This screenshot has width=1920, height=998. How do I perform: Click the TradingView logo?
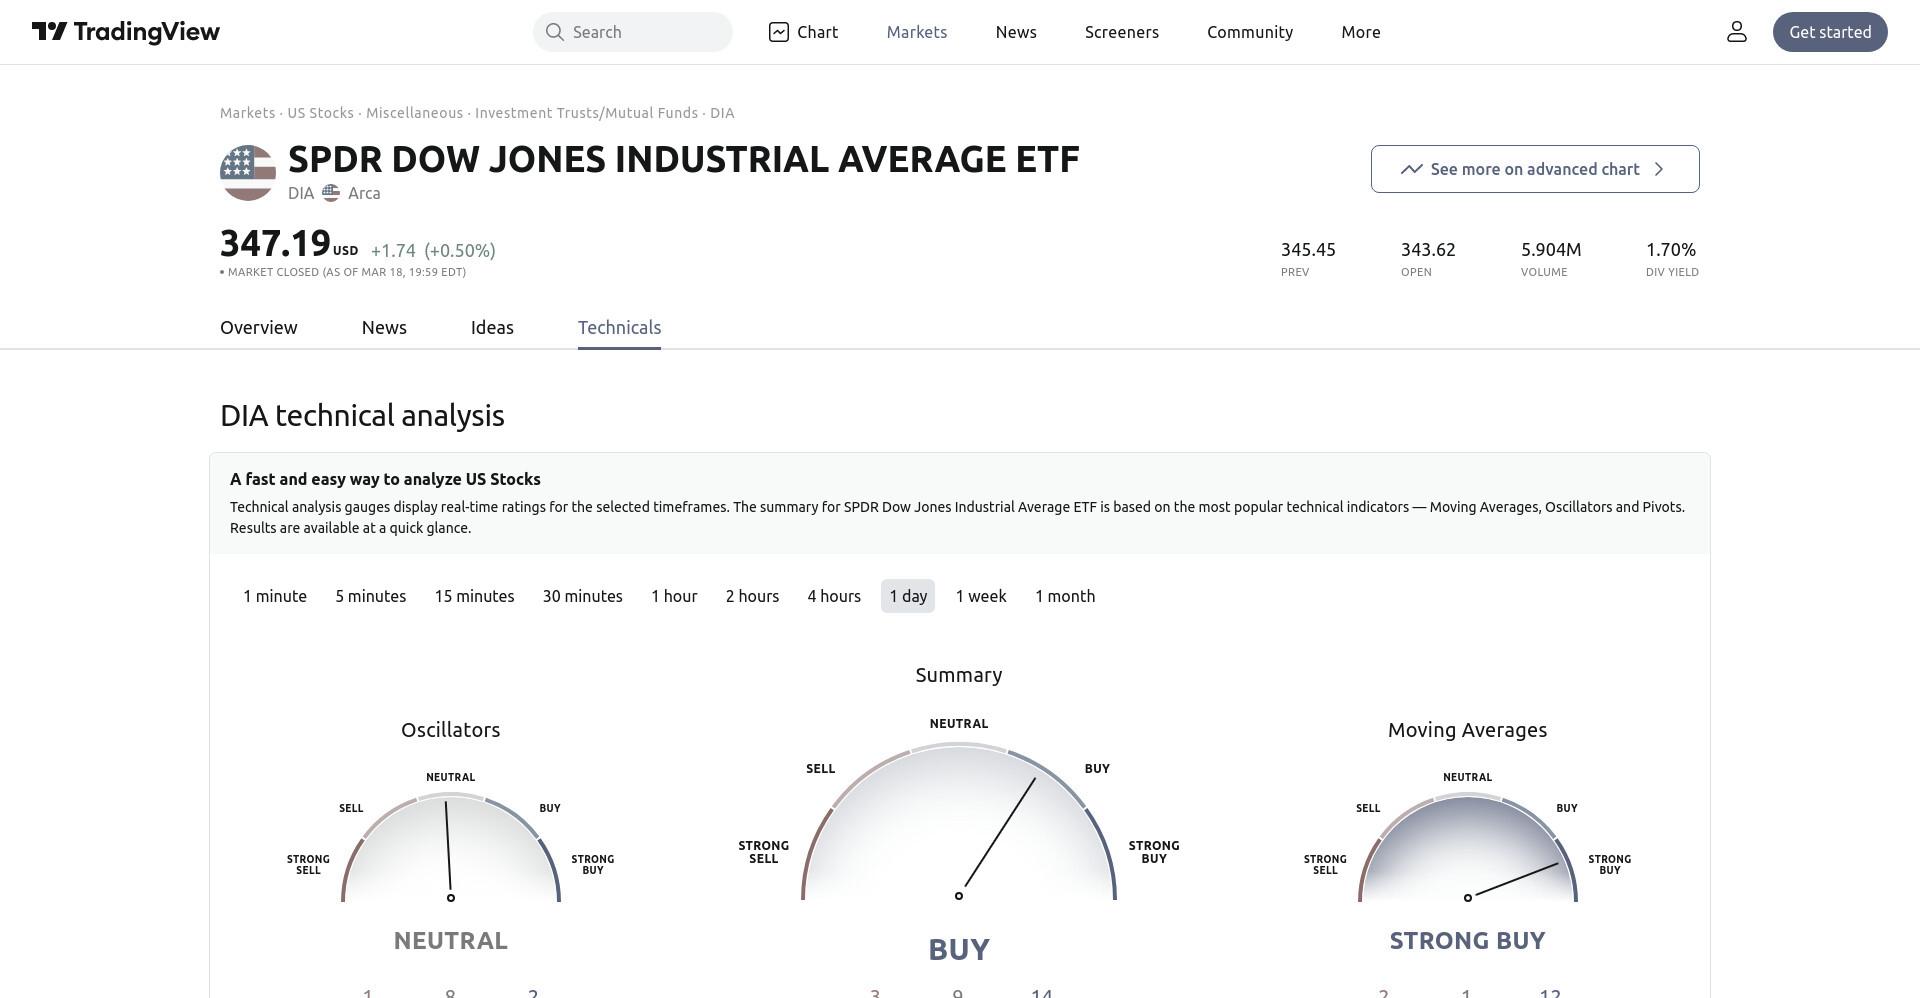click(126, 32)
